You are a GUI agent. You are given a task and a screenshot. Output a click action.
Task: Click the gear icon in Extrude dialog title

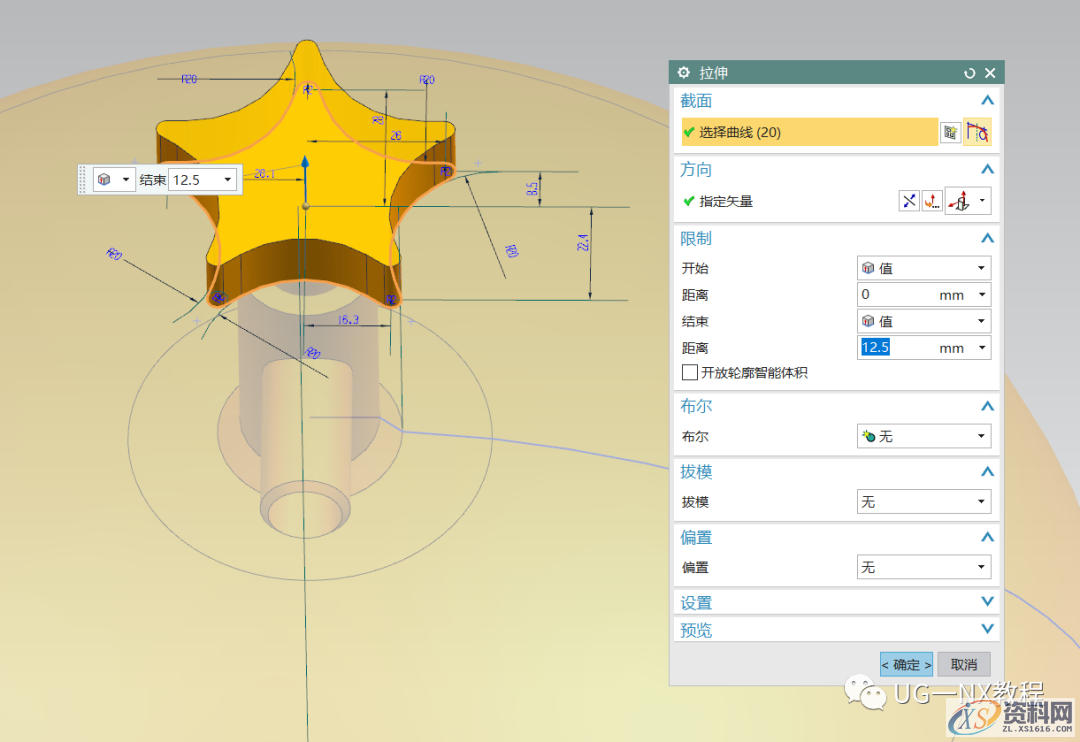pos(684,73)
